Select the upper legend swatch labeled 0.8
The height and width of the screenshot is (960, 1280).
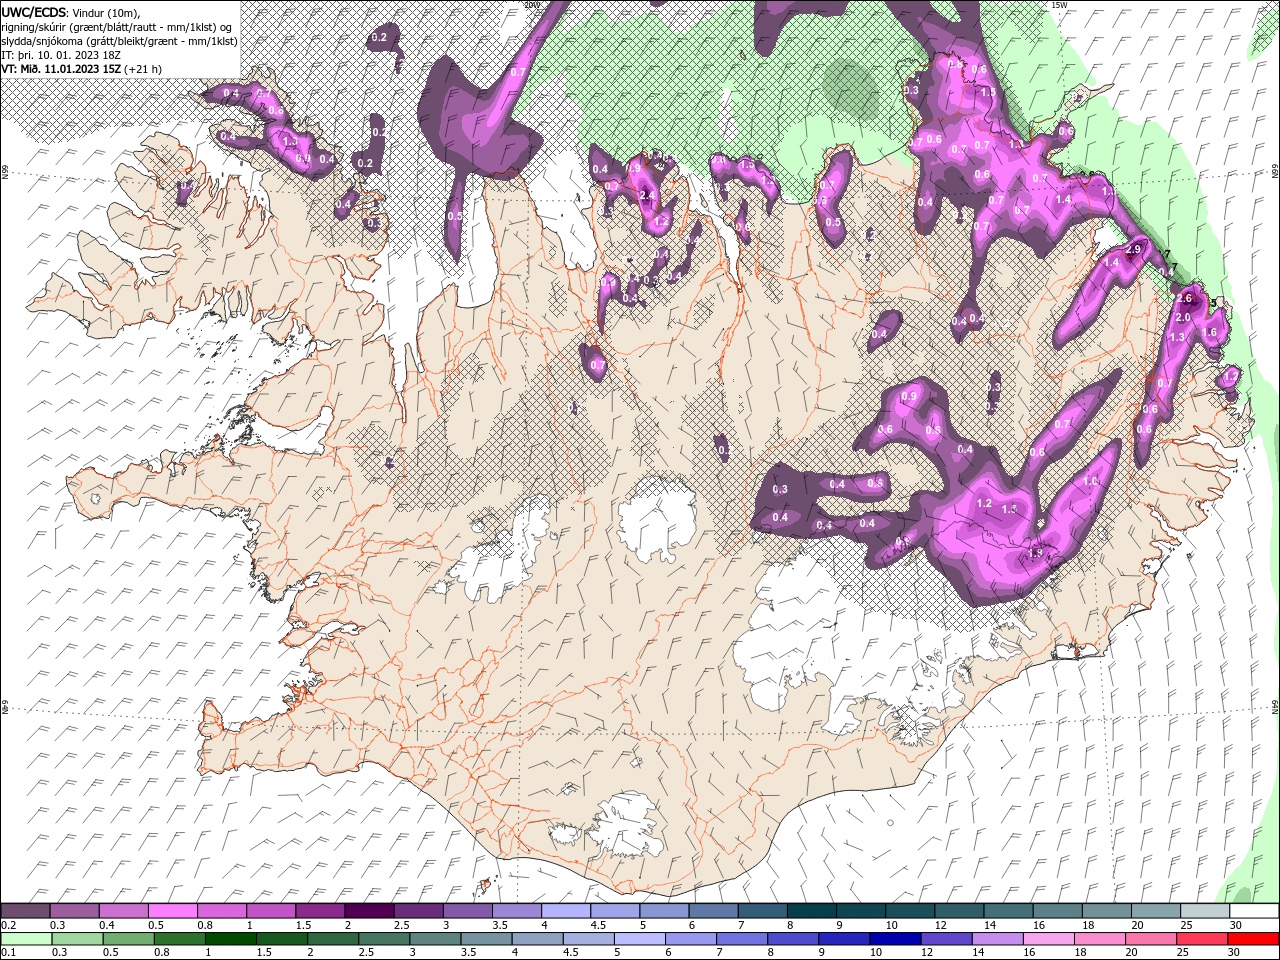tap(221, 911)
